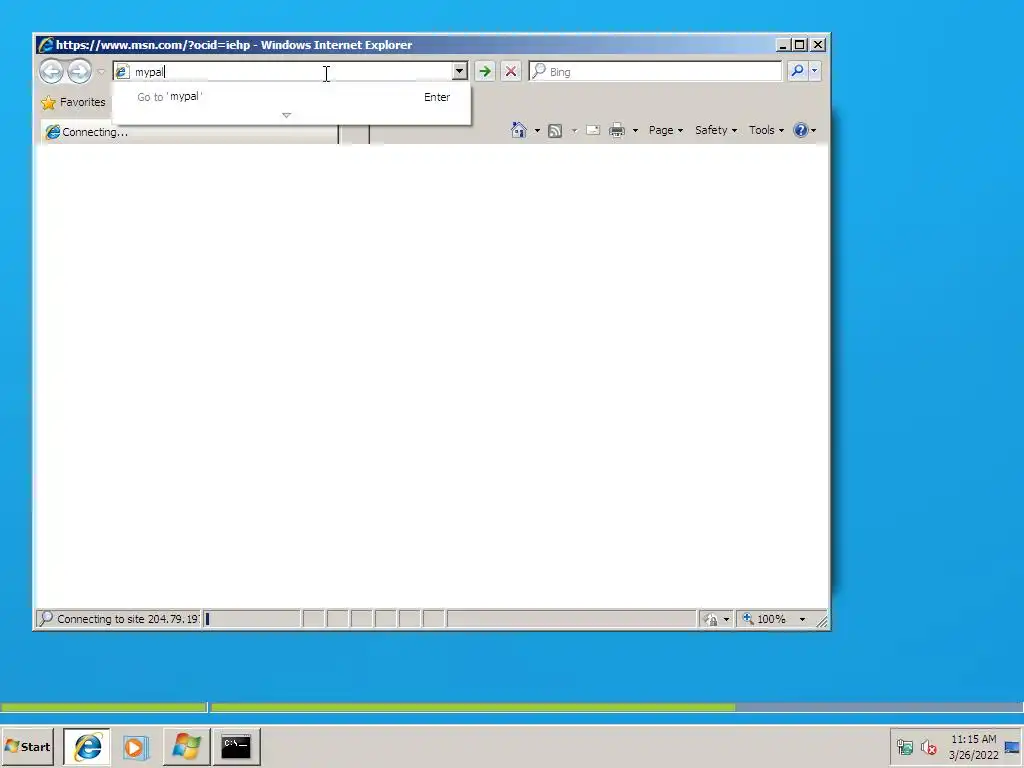Click the page loading progress bar
The width and height of the screenshot is (1024, 768).
(x=251, y=618)
